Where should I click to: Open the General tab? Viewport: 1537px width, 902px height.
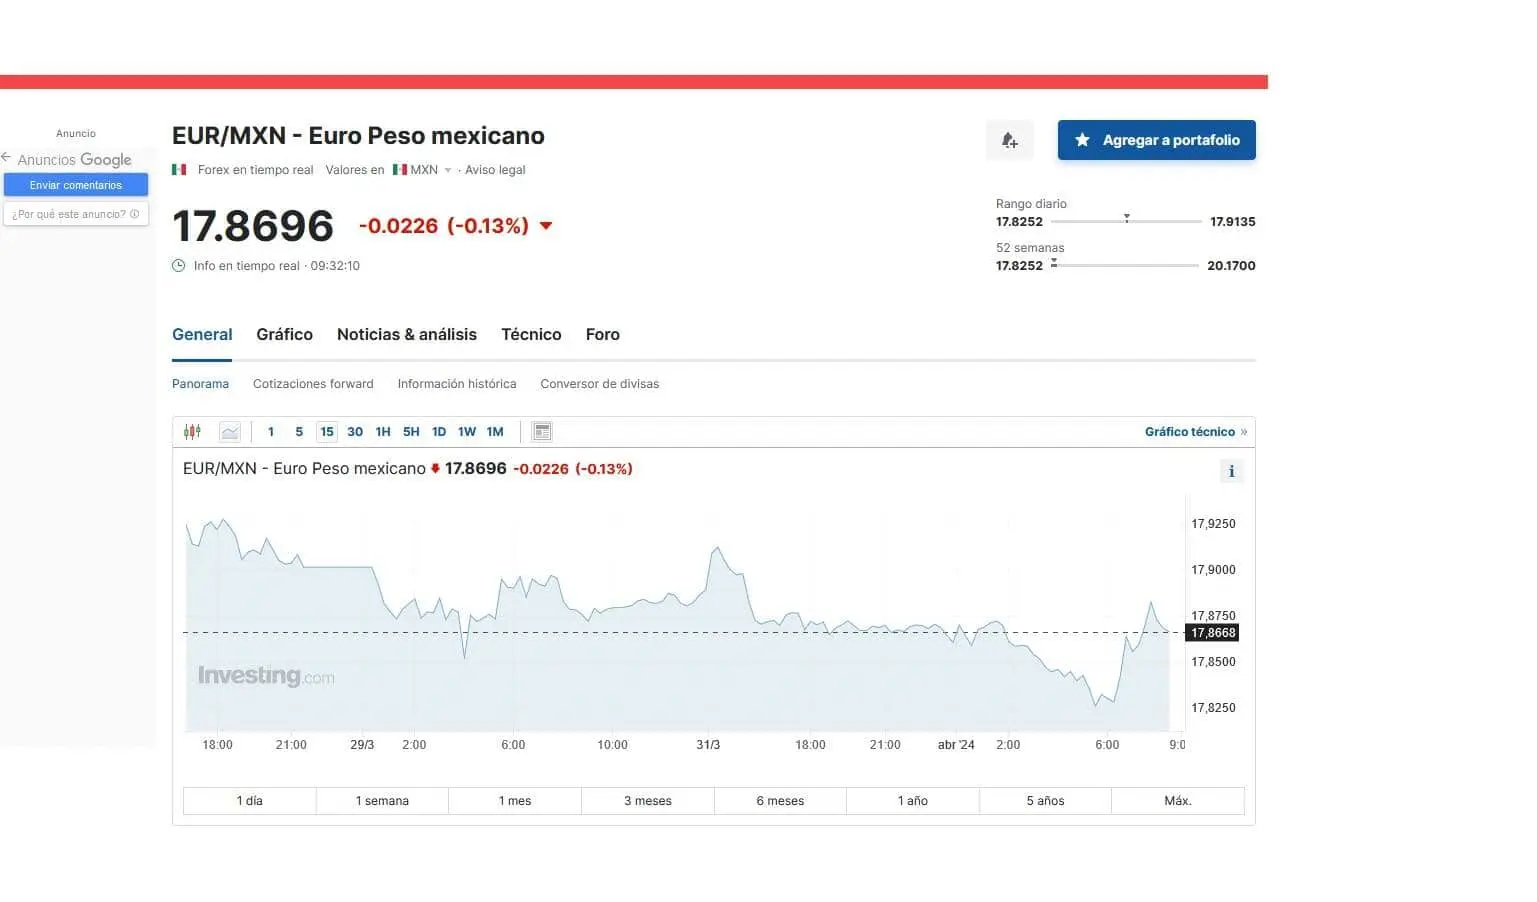pyautogui.click(x=202, y=335)
